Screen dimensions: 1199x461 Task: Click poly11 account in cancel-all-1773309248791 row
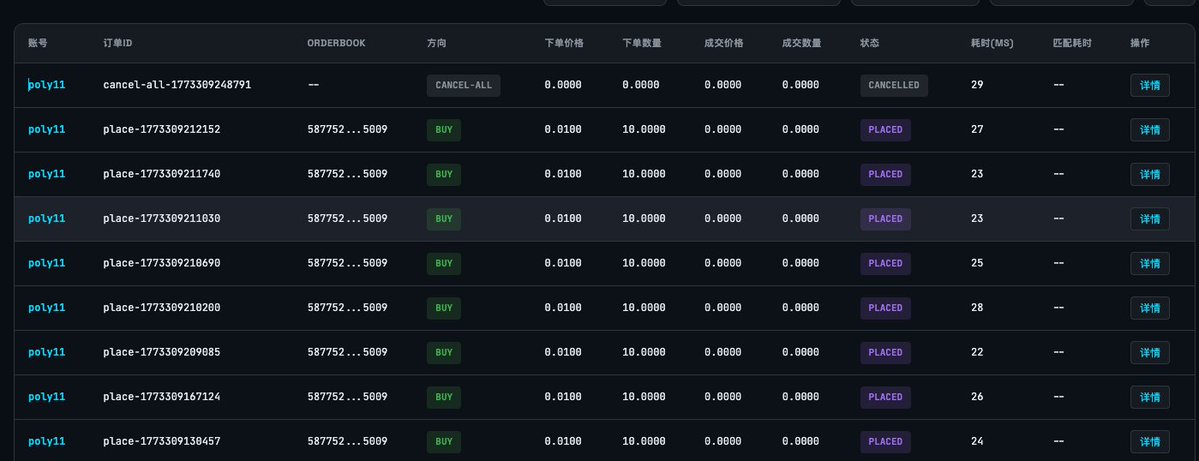(x=47, y=85)
